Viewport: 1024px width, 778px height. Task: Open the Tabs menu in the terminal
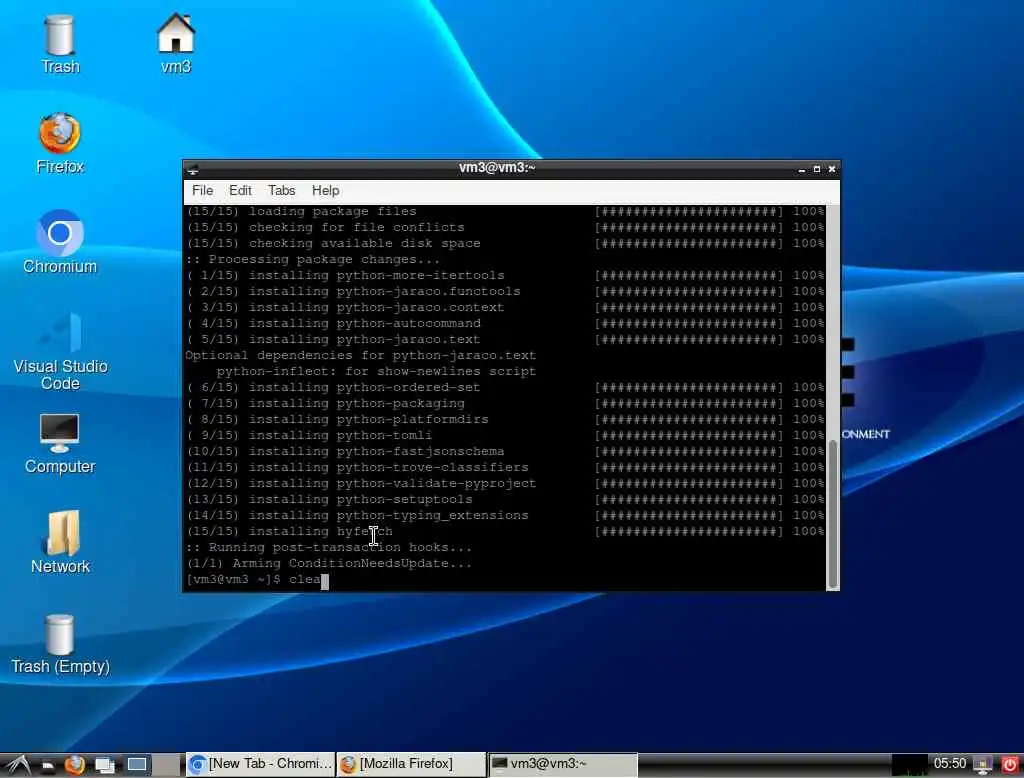pos(281,191)
